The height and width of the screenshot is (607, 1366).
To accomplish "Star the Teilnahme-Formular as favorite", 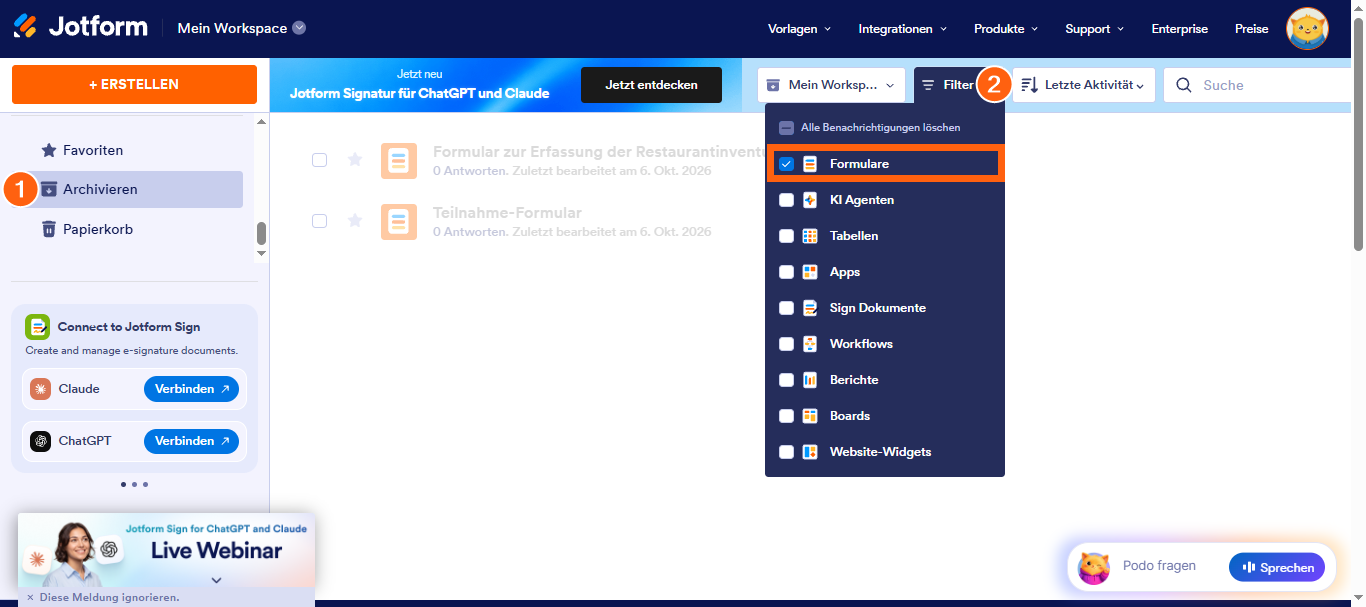I will tap(354, 220).
